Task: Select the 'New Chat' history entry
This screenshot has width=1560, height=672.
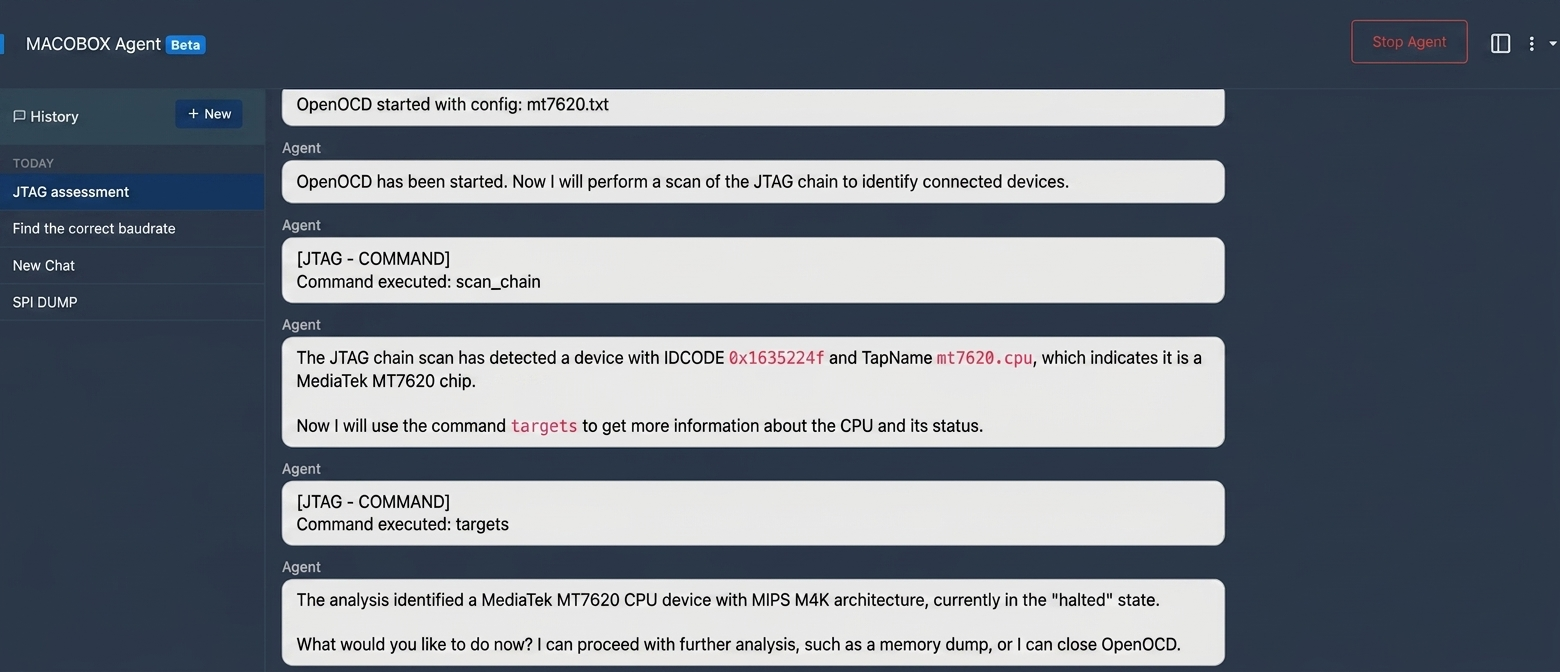Action: click(x=43, y=265)
